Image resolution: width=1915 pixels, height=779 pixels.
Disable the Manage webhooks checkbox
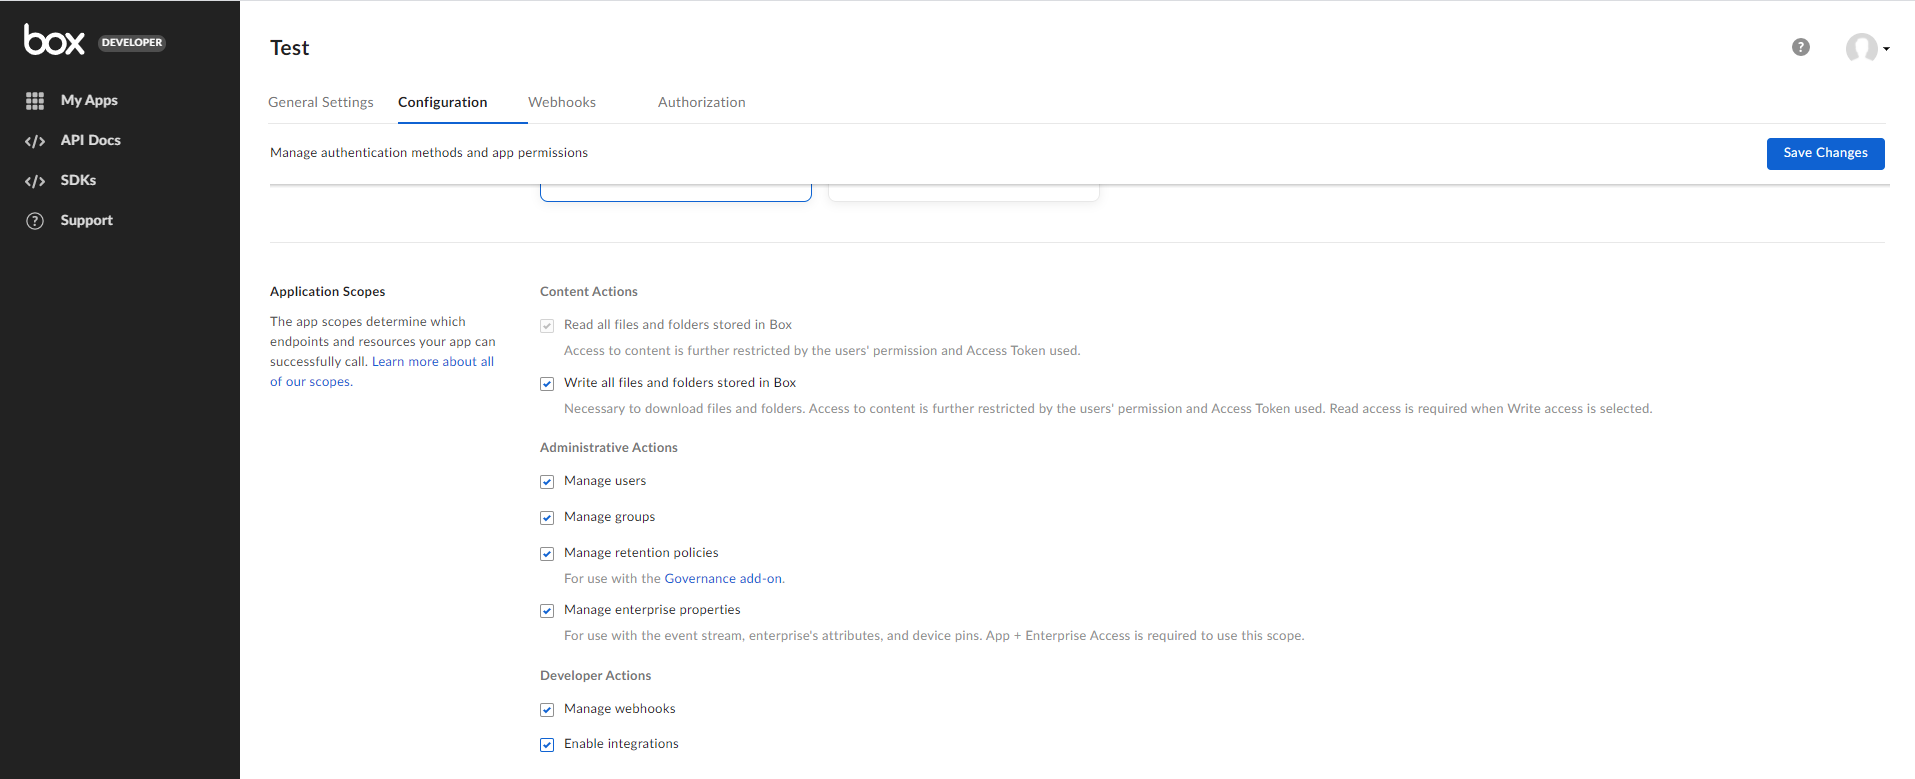pos(547,710)
